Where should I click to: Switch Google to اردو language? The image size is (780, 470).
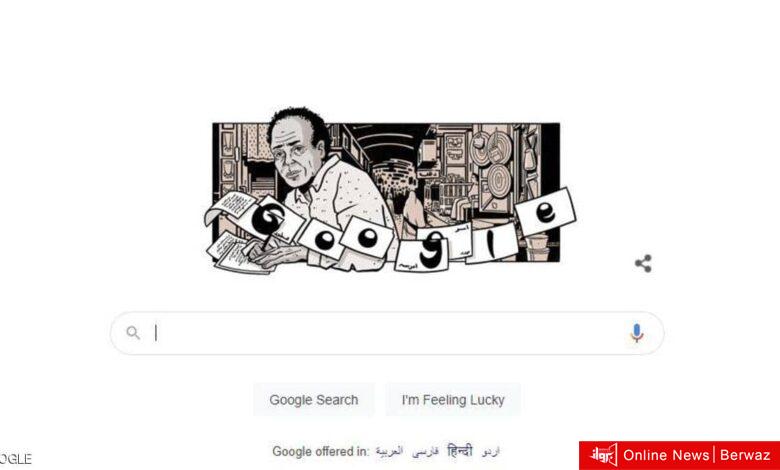click(x=490, y=452)
